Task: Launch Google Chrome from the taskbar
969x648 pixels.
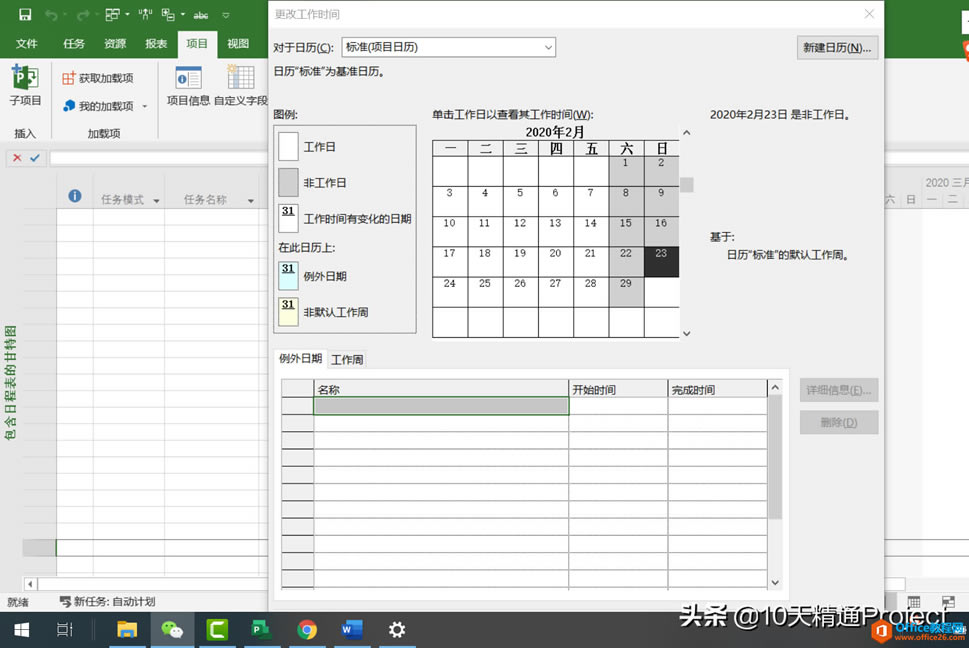Action: pyautogui.click(x=307, y=629)
